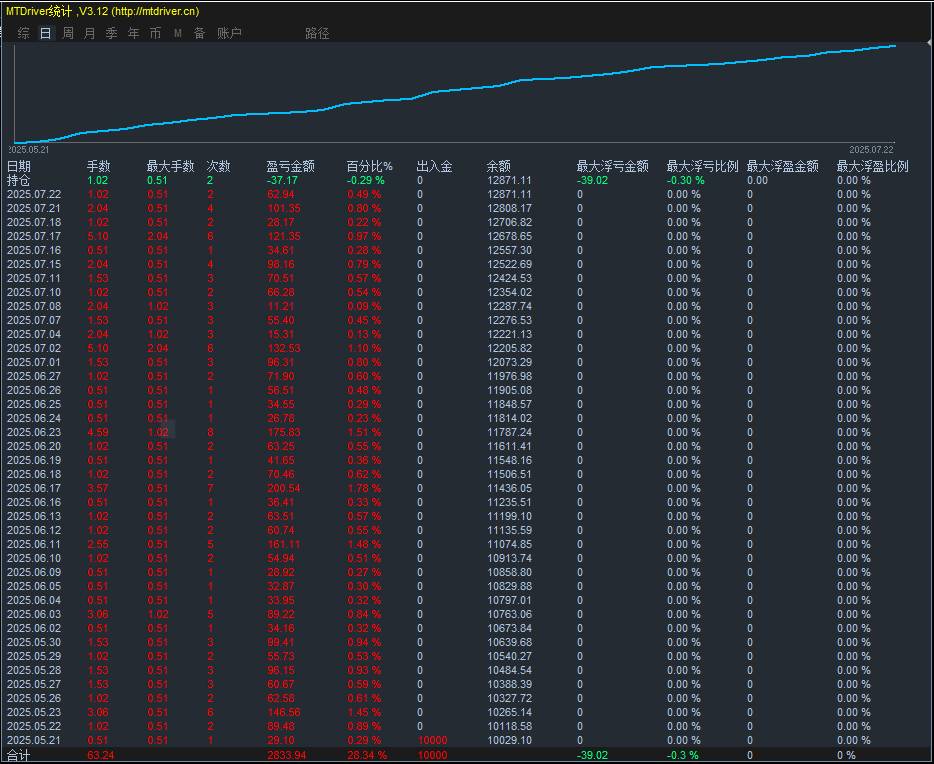Select the 2025.07.17 date row

467,236
